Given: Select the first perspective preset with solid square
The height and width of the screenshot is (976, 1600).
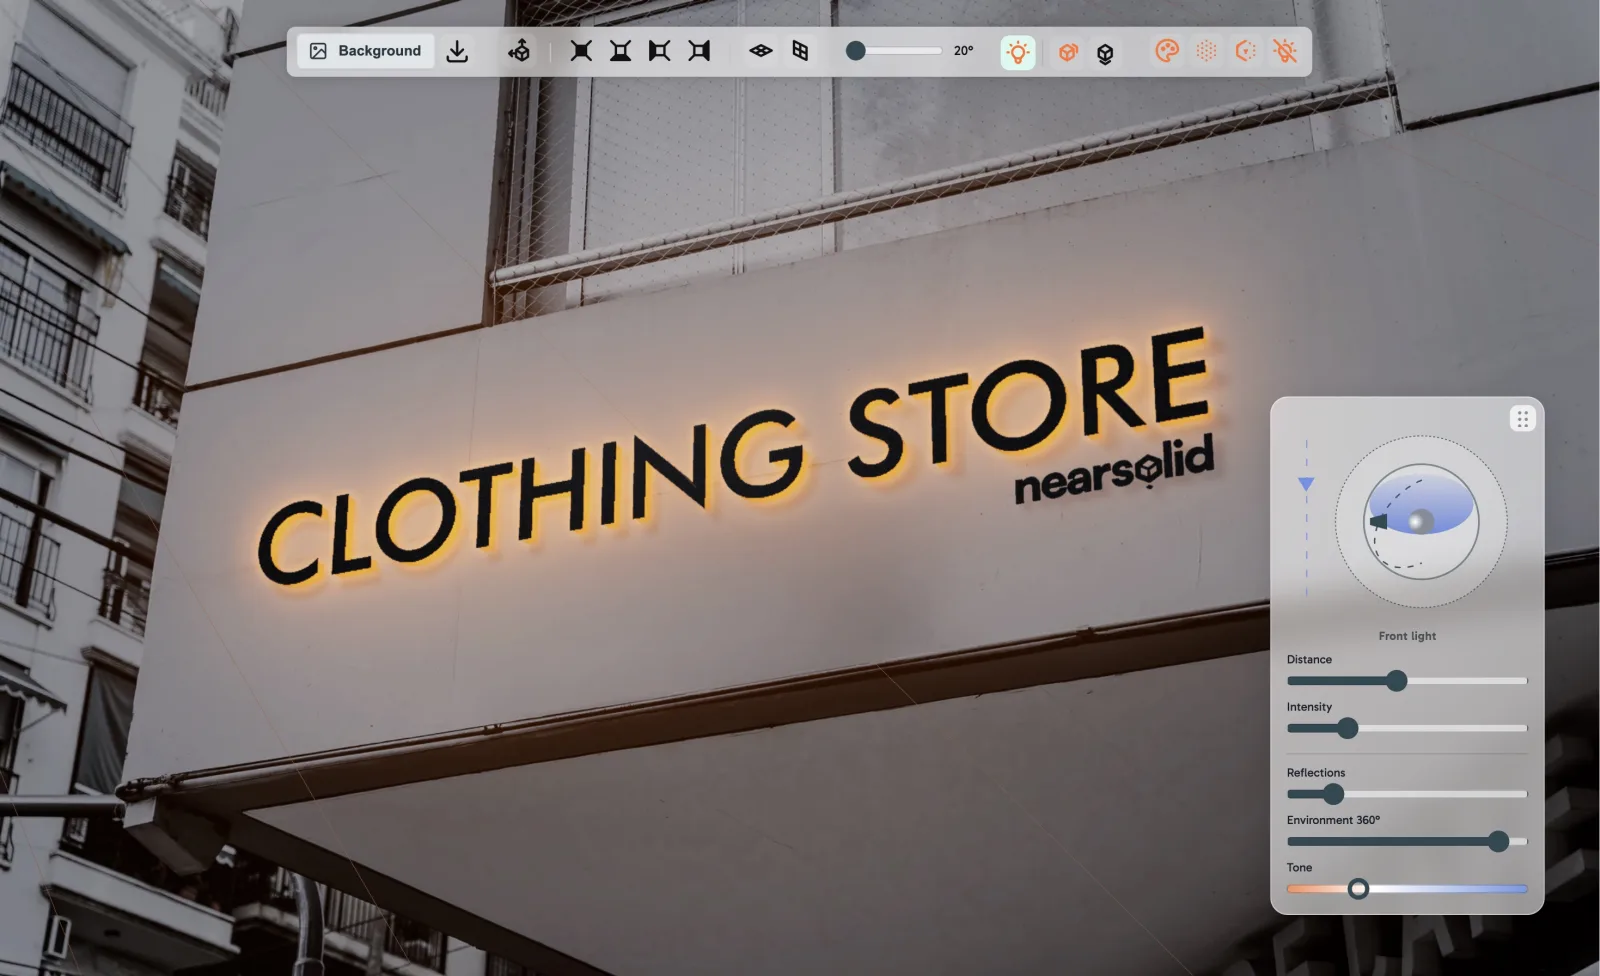Looking at the screenshot, I should [581, 51].
